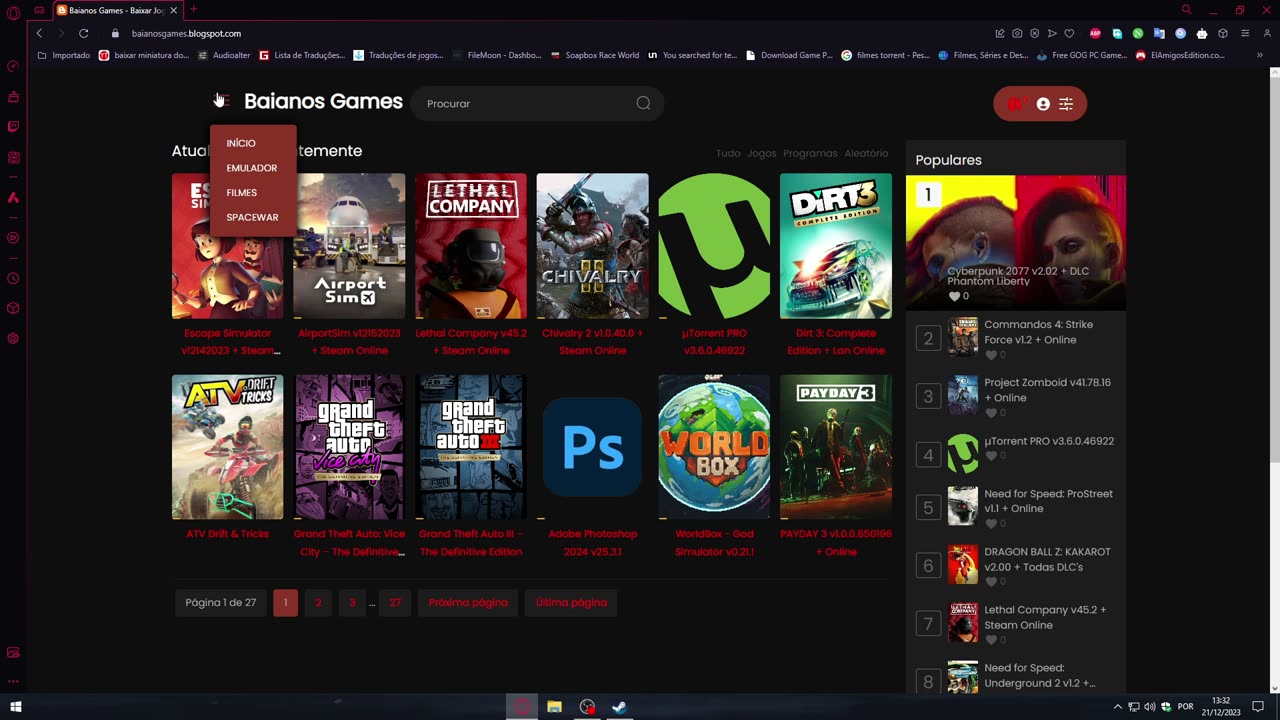Viewport: 1280px width, 720px height.
Task: Open Need for Speed: ProStreet popular post
Action: click(x=1048, y=501)
